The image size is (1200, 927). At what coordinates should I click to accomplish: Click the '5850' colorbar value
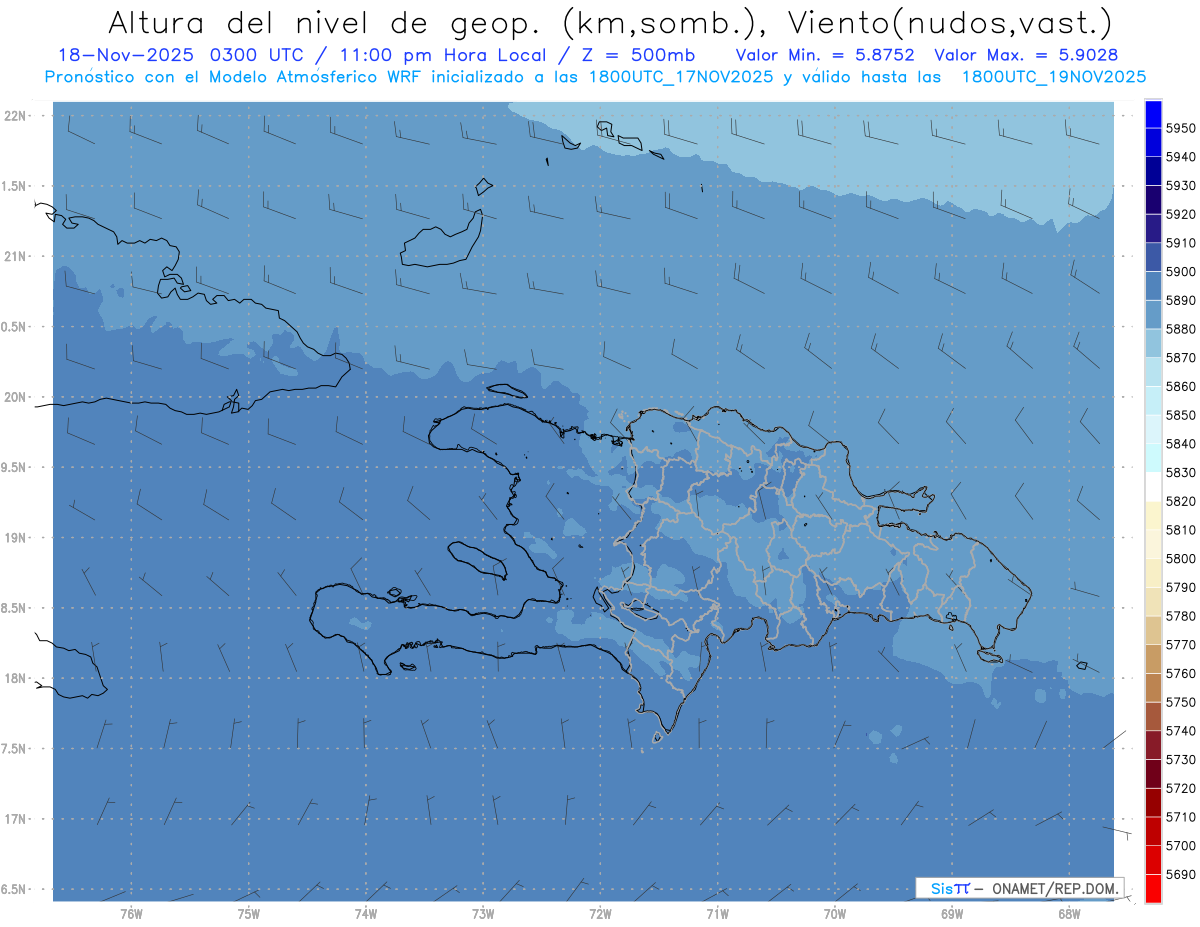pyautogui.click(x=1182, y=415)
